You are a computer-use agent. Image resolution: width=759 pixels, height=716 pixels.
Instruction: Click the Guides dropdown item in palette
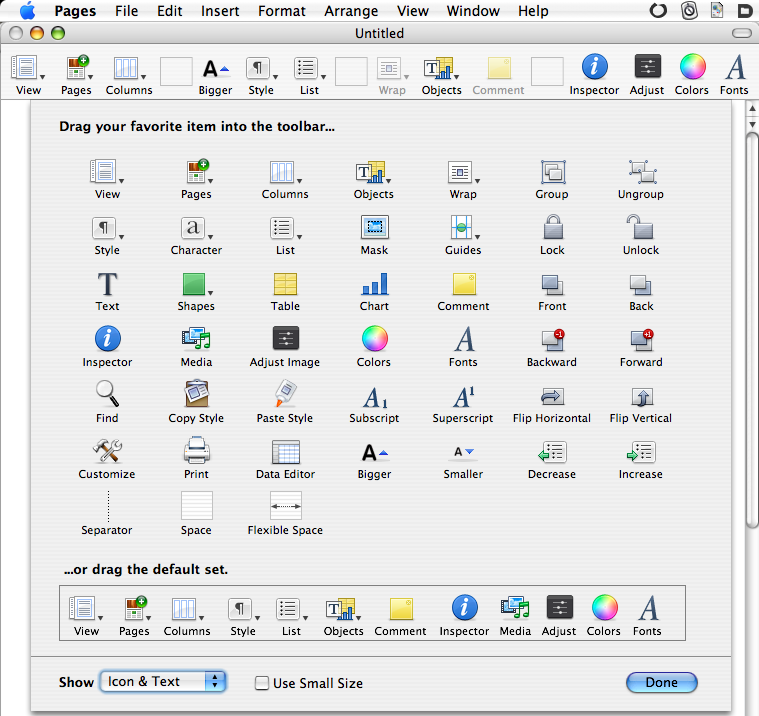coord(463,236)
